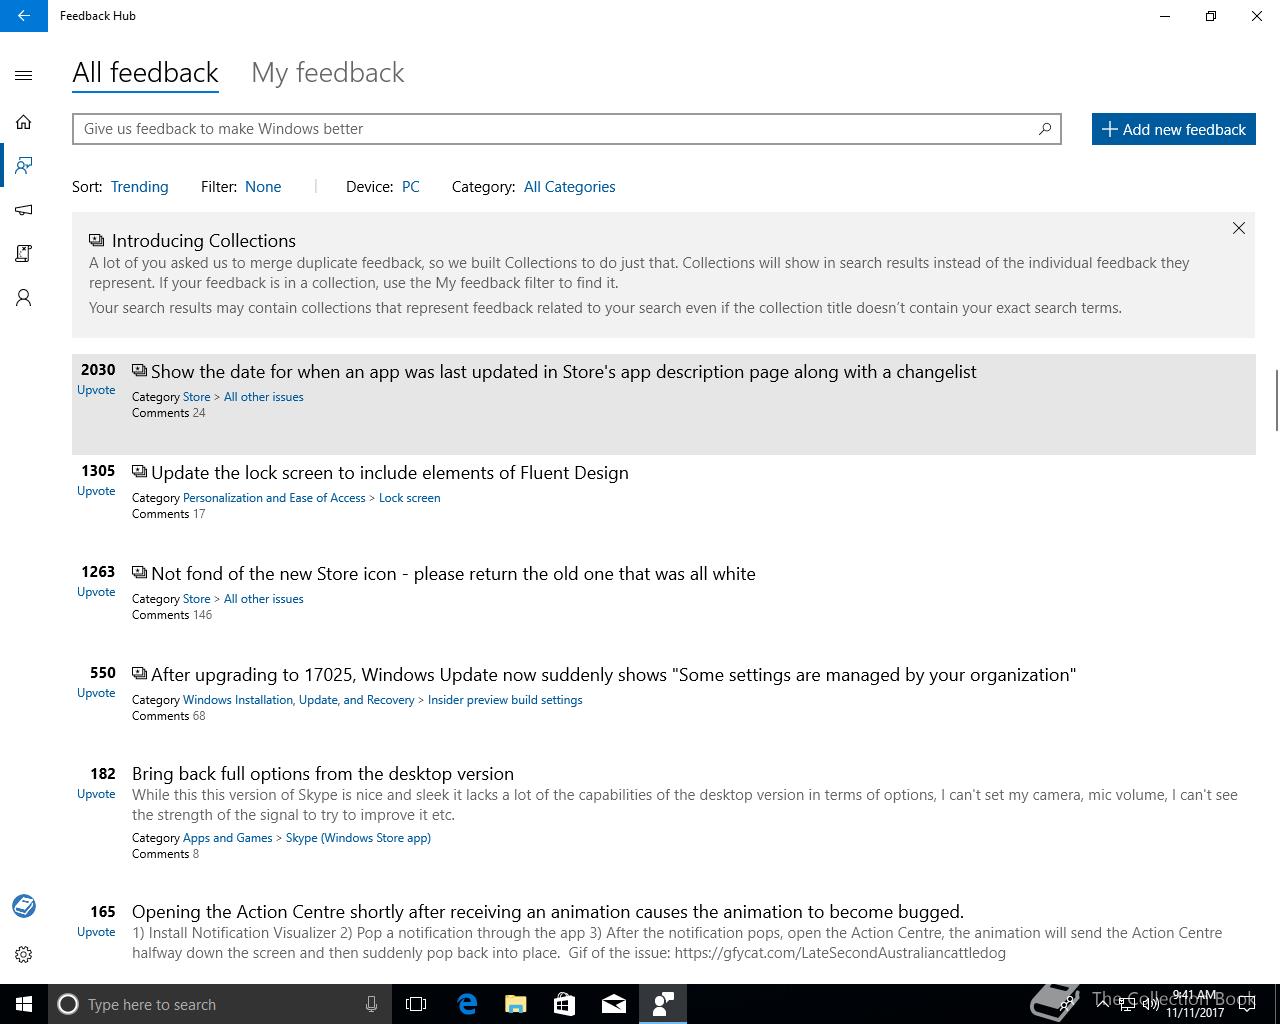Screen dimensions: 1280x1024
Task: Open feedback about Store app last updated date
Action: [563, 372]
